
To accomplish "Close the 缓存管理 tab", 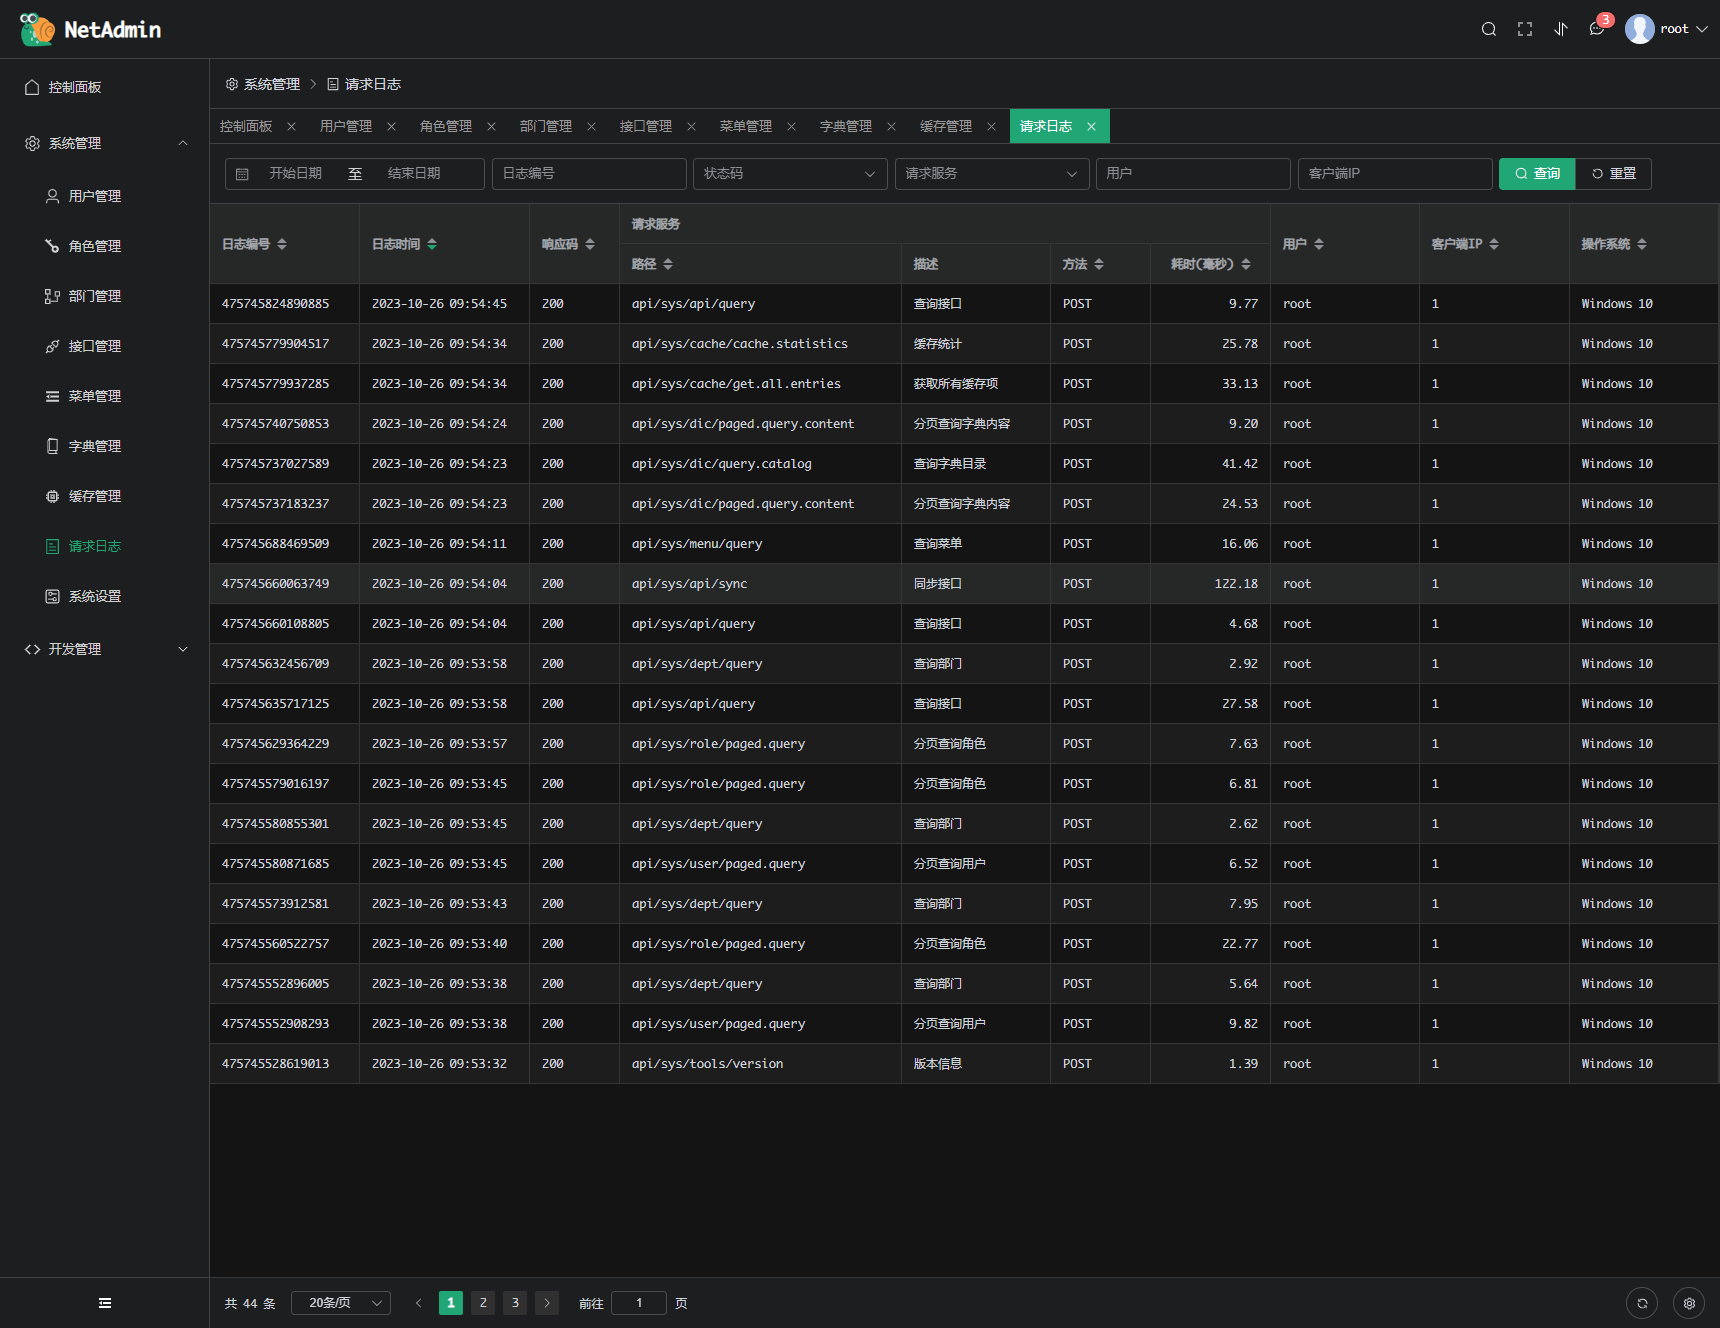I will pyautogui.click(x=991, y=126).
